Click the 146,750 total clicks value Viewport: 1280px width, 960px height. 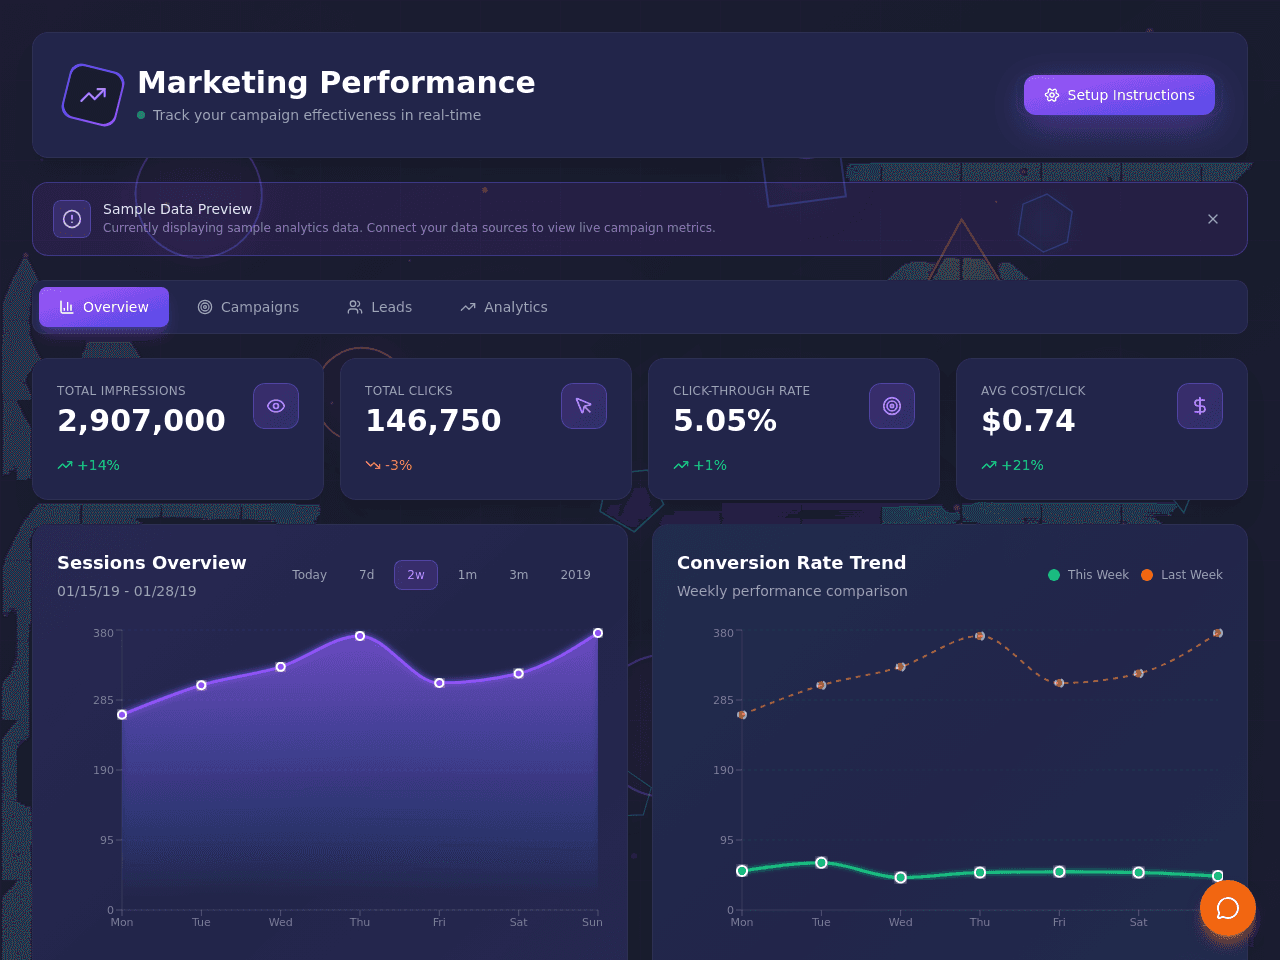click(433, 421)
